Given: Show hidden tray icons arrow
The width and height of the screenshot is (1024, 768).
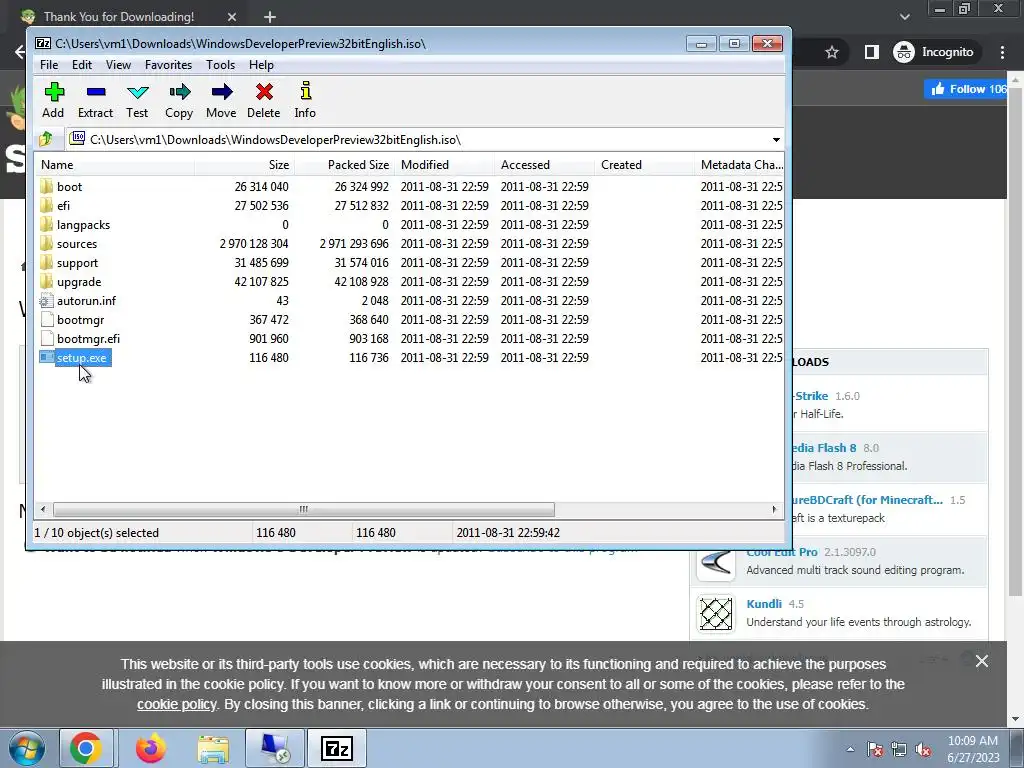Looking at the screenshot, I should (850, 749).
